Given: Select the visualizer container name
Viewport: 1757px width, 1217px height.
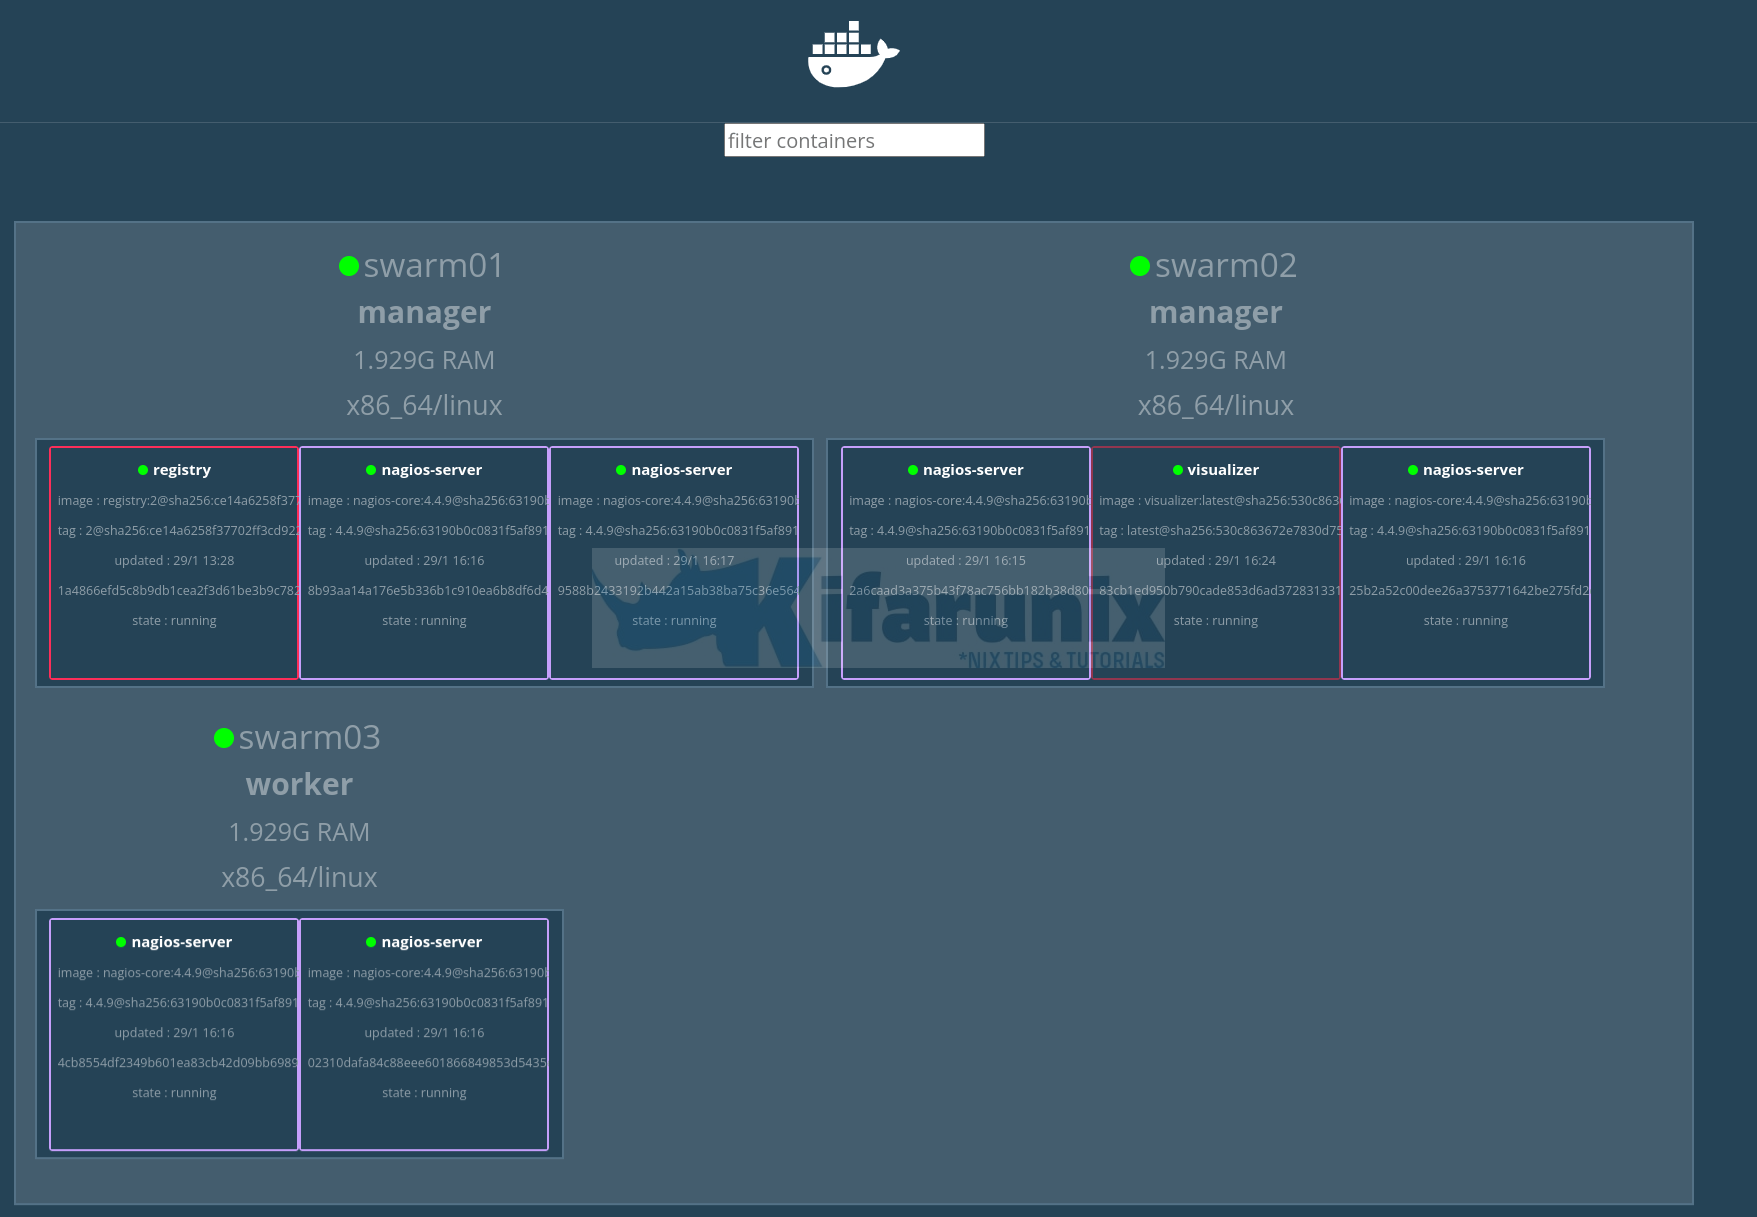Looking at the screenshot, I should (x=1223, y=470).
